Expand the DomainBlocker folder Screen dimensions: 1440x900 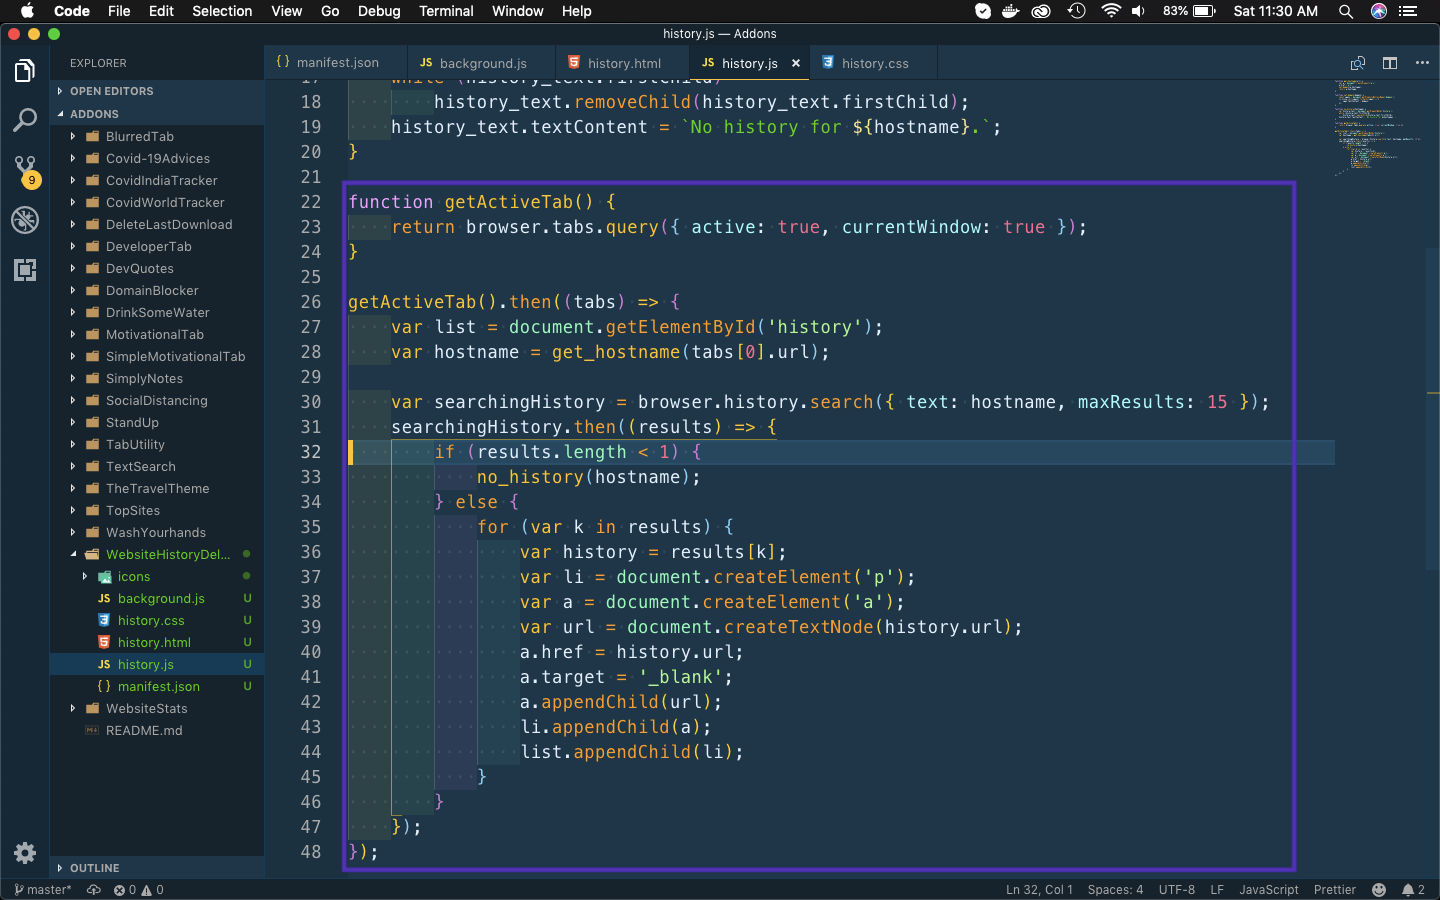(157, 290)
